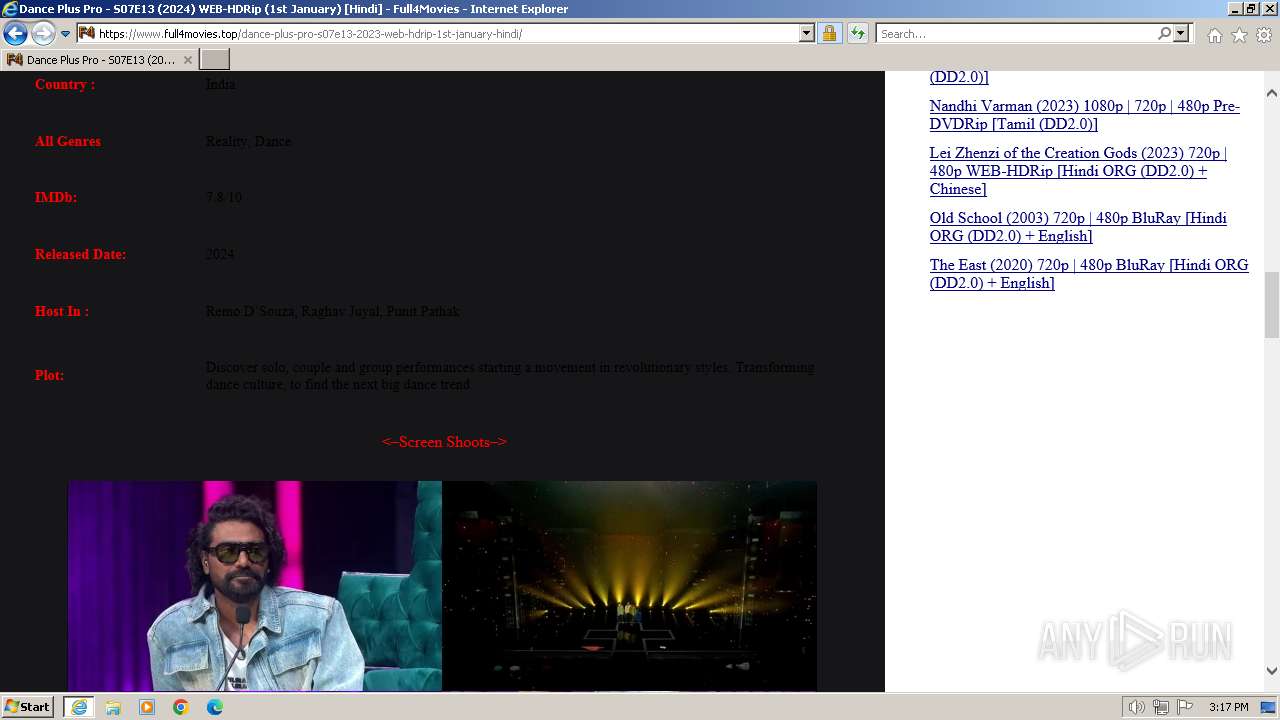
Task: Launch Google Chrome from taskbar
Action: coord(181,707)
